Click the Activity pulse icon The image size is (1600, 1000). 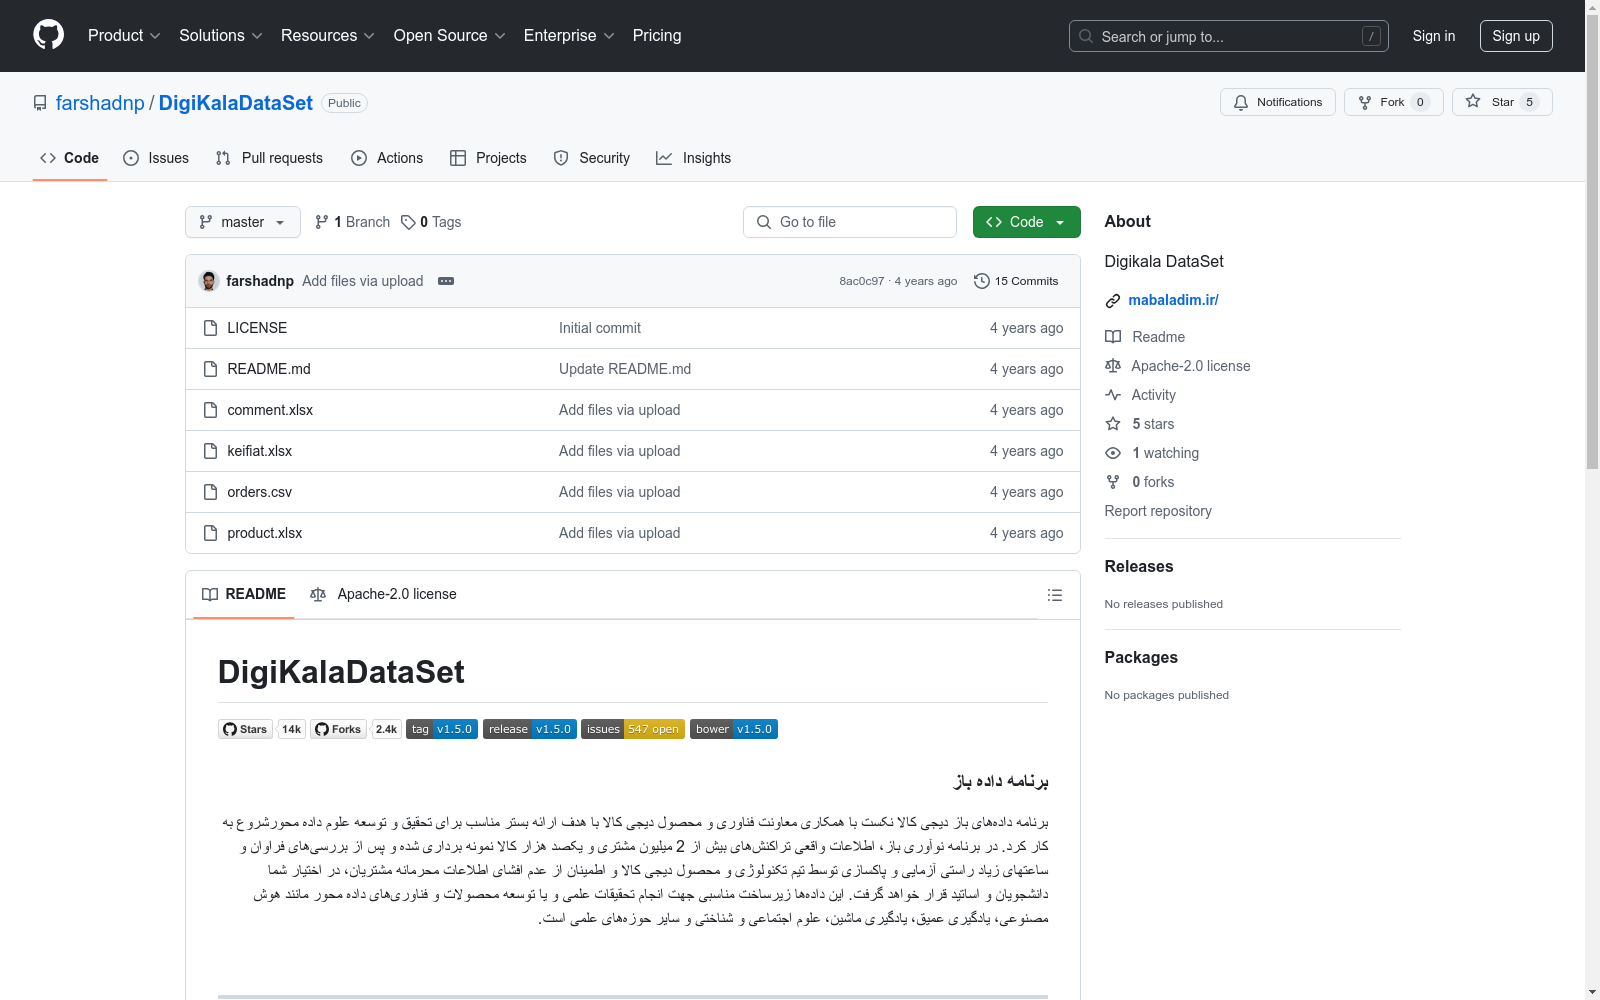pyautogui.click(x=1113, y=395)
